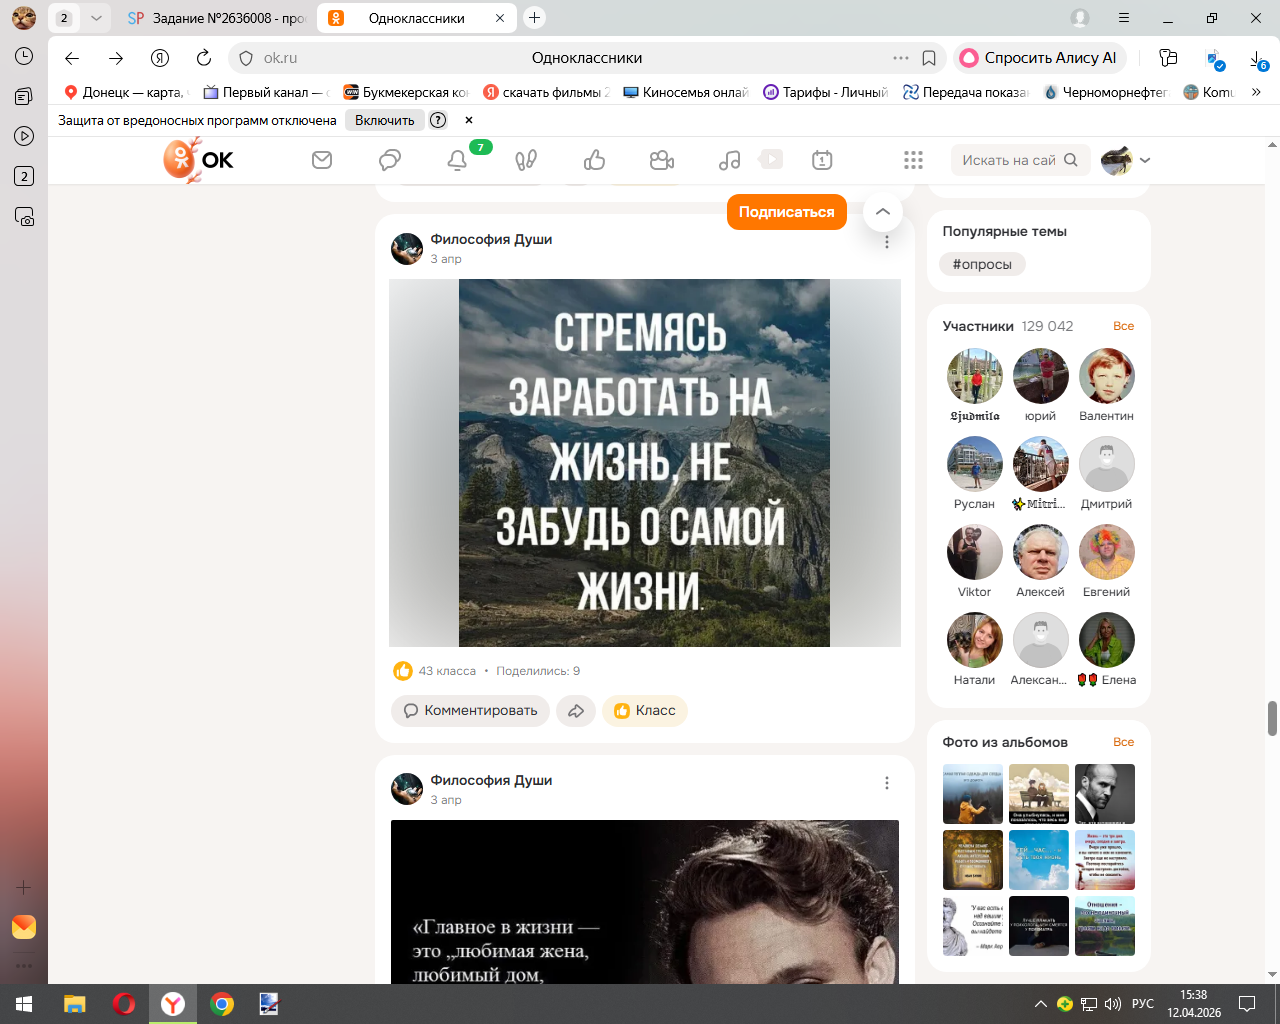This screenshot has width=1280, height=1024.
Task: Open Тарифы - Личный bookmark
Action: point(826,92)
